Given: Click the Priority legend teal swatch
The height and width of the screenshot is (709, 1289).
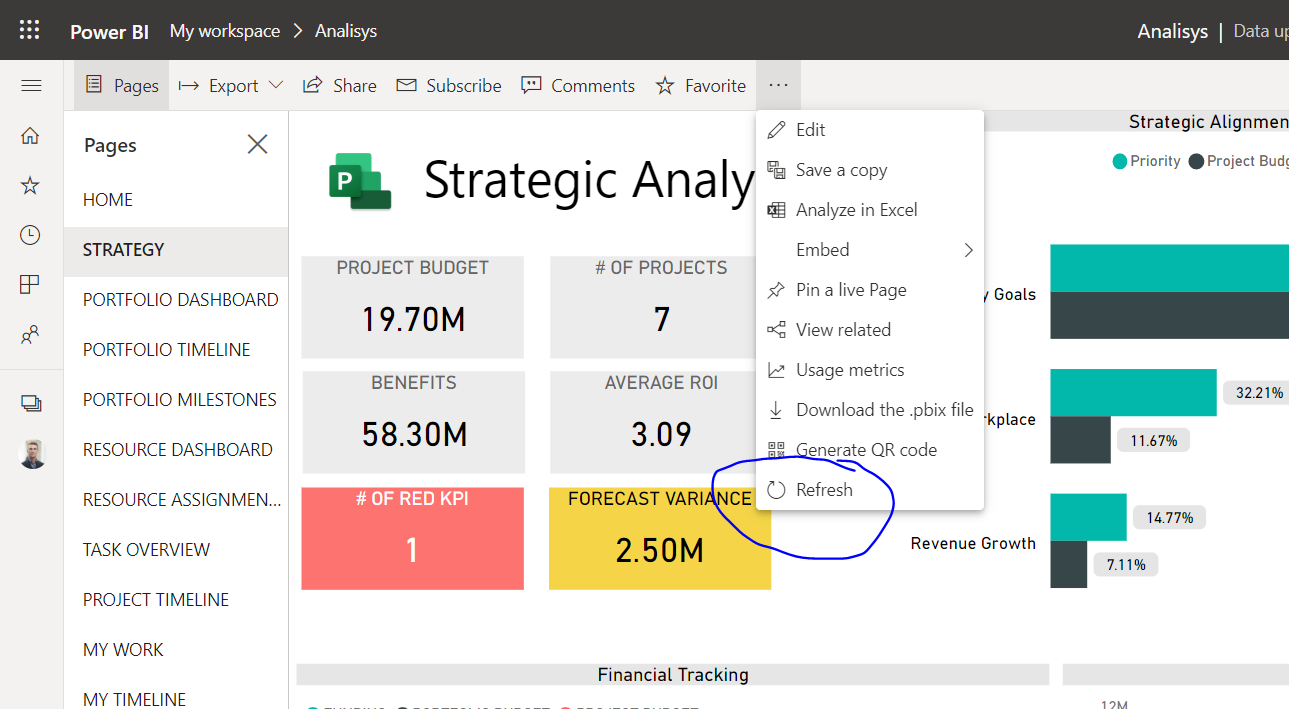Looking at the screenshot, I should (1120, 161).
